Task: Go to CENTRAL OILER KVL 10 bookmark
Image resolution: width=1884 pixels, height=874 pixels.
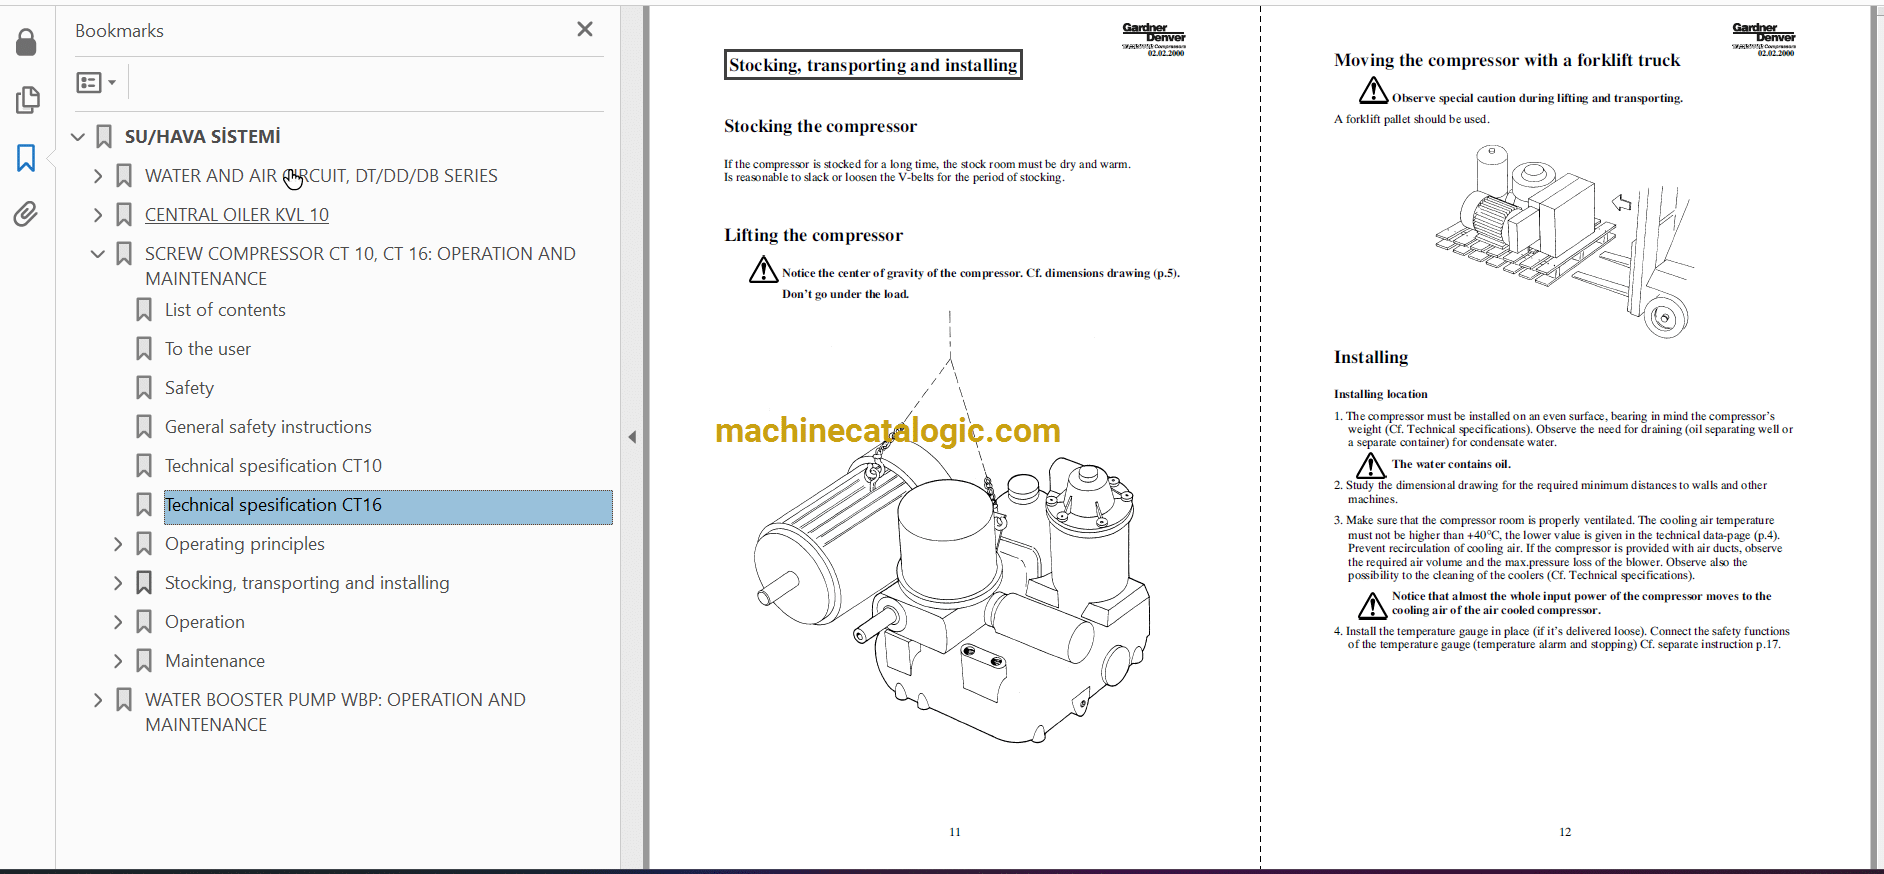Action: coord(237,215)
